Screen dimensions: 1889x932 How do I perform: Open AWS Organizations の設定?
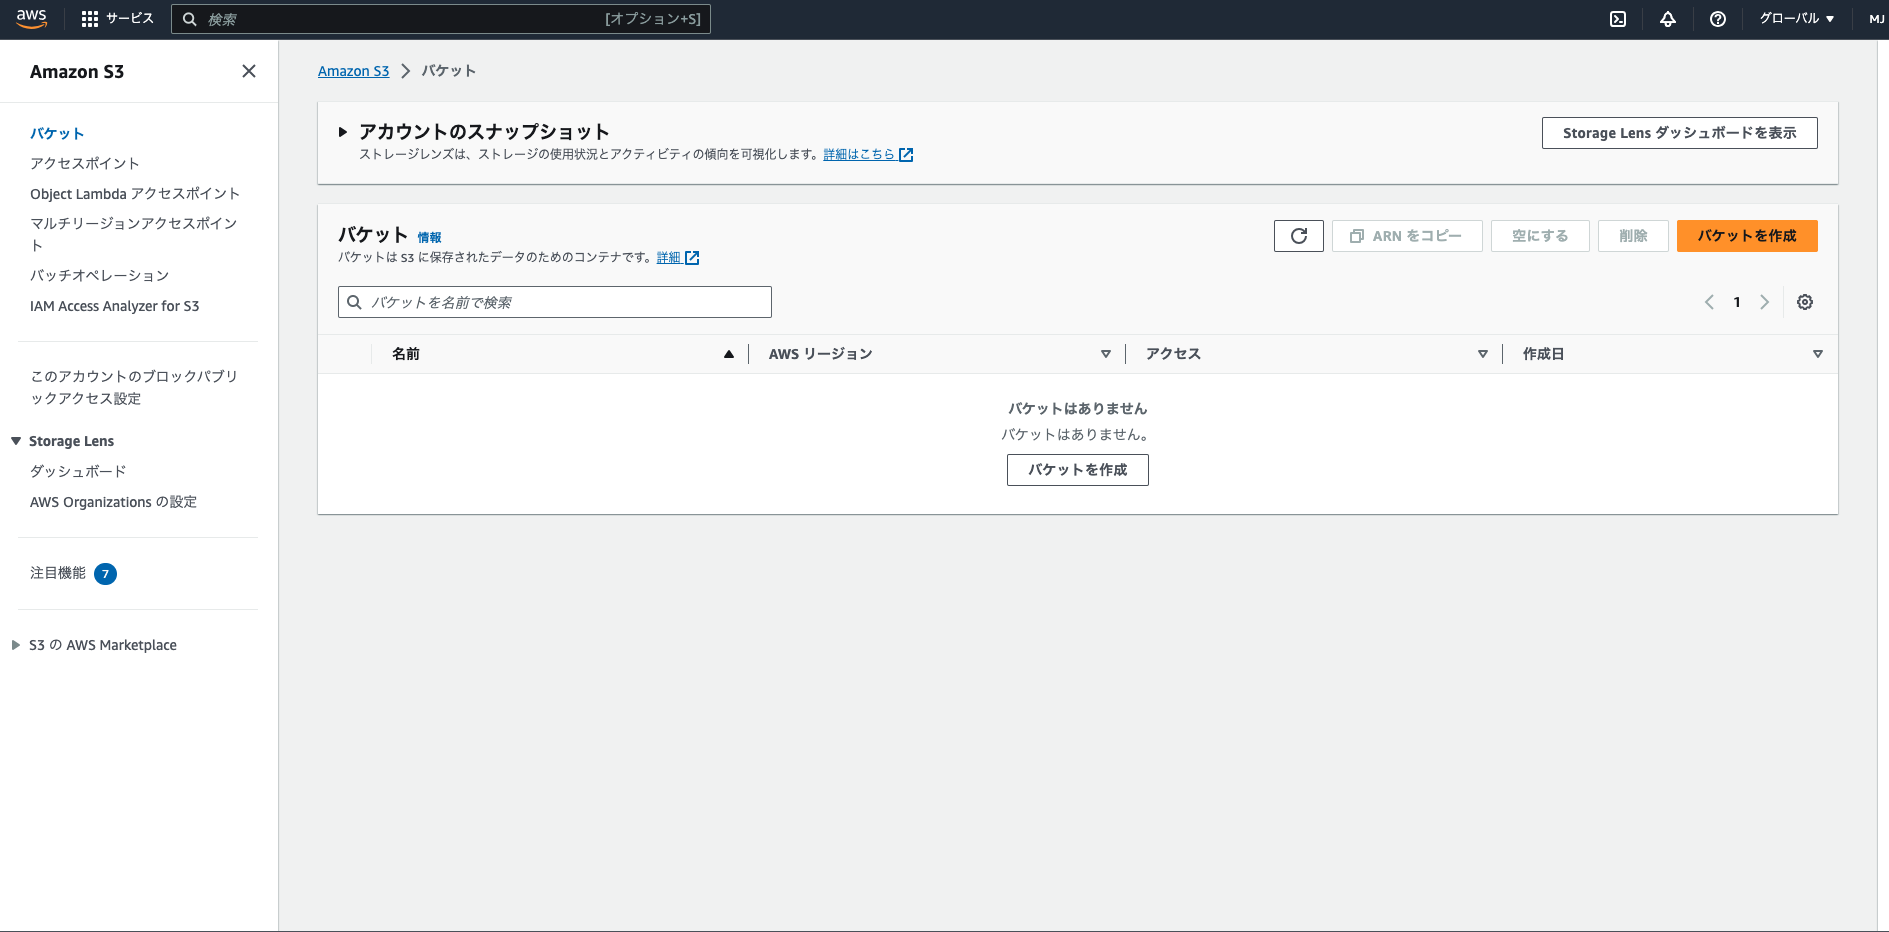tap(114, 502)
